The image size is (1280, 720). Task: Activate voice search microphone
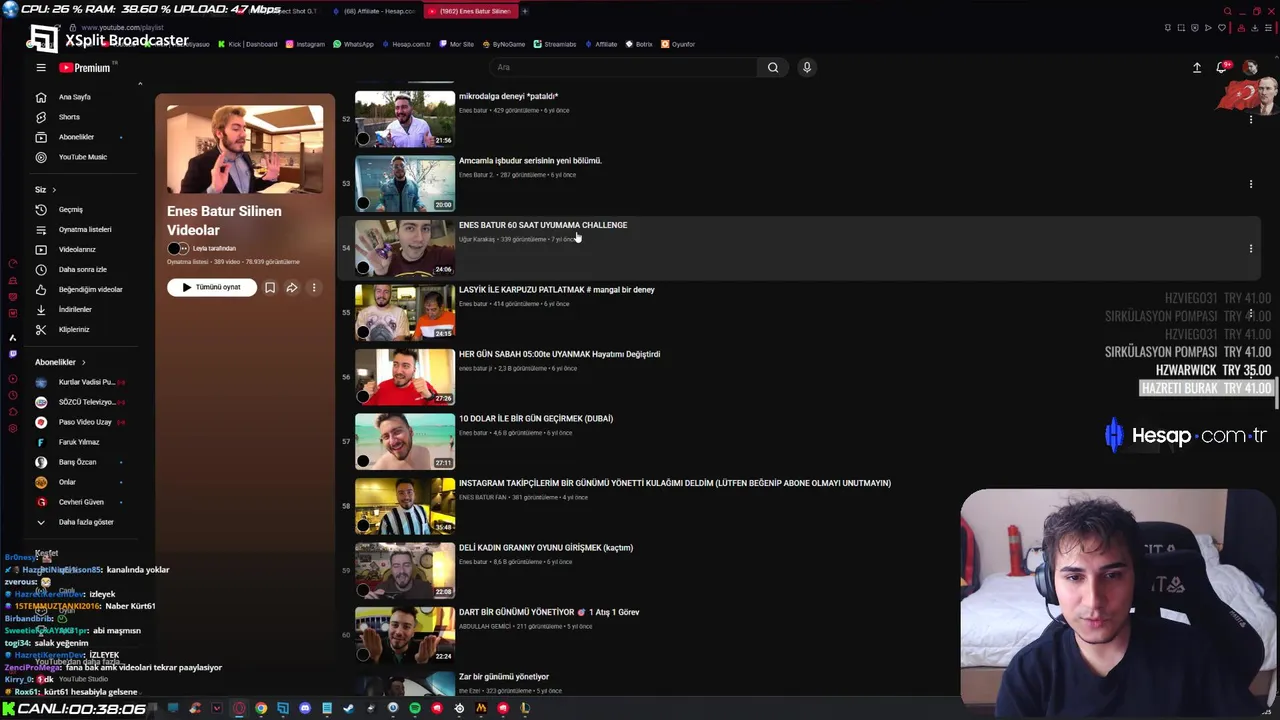point(807,68)
